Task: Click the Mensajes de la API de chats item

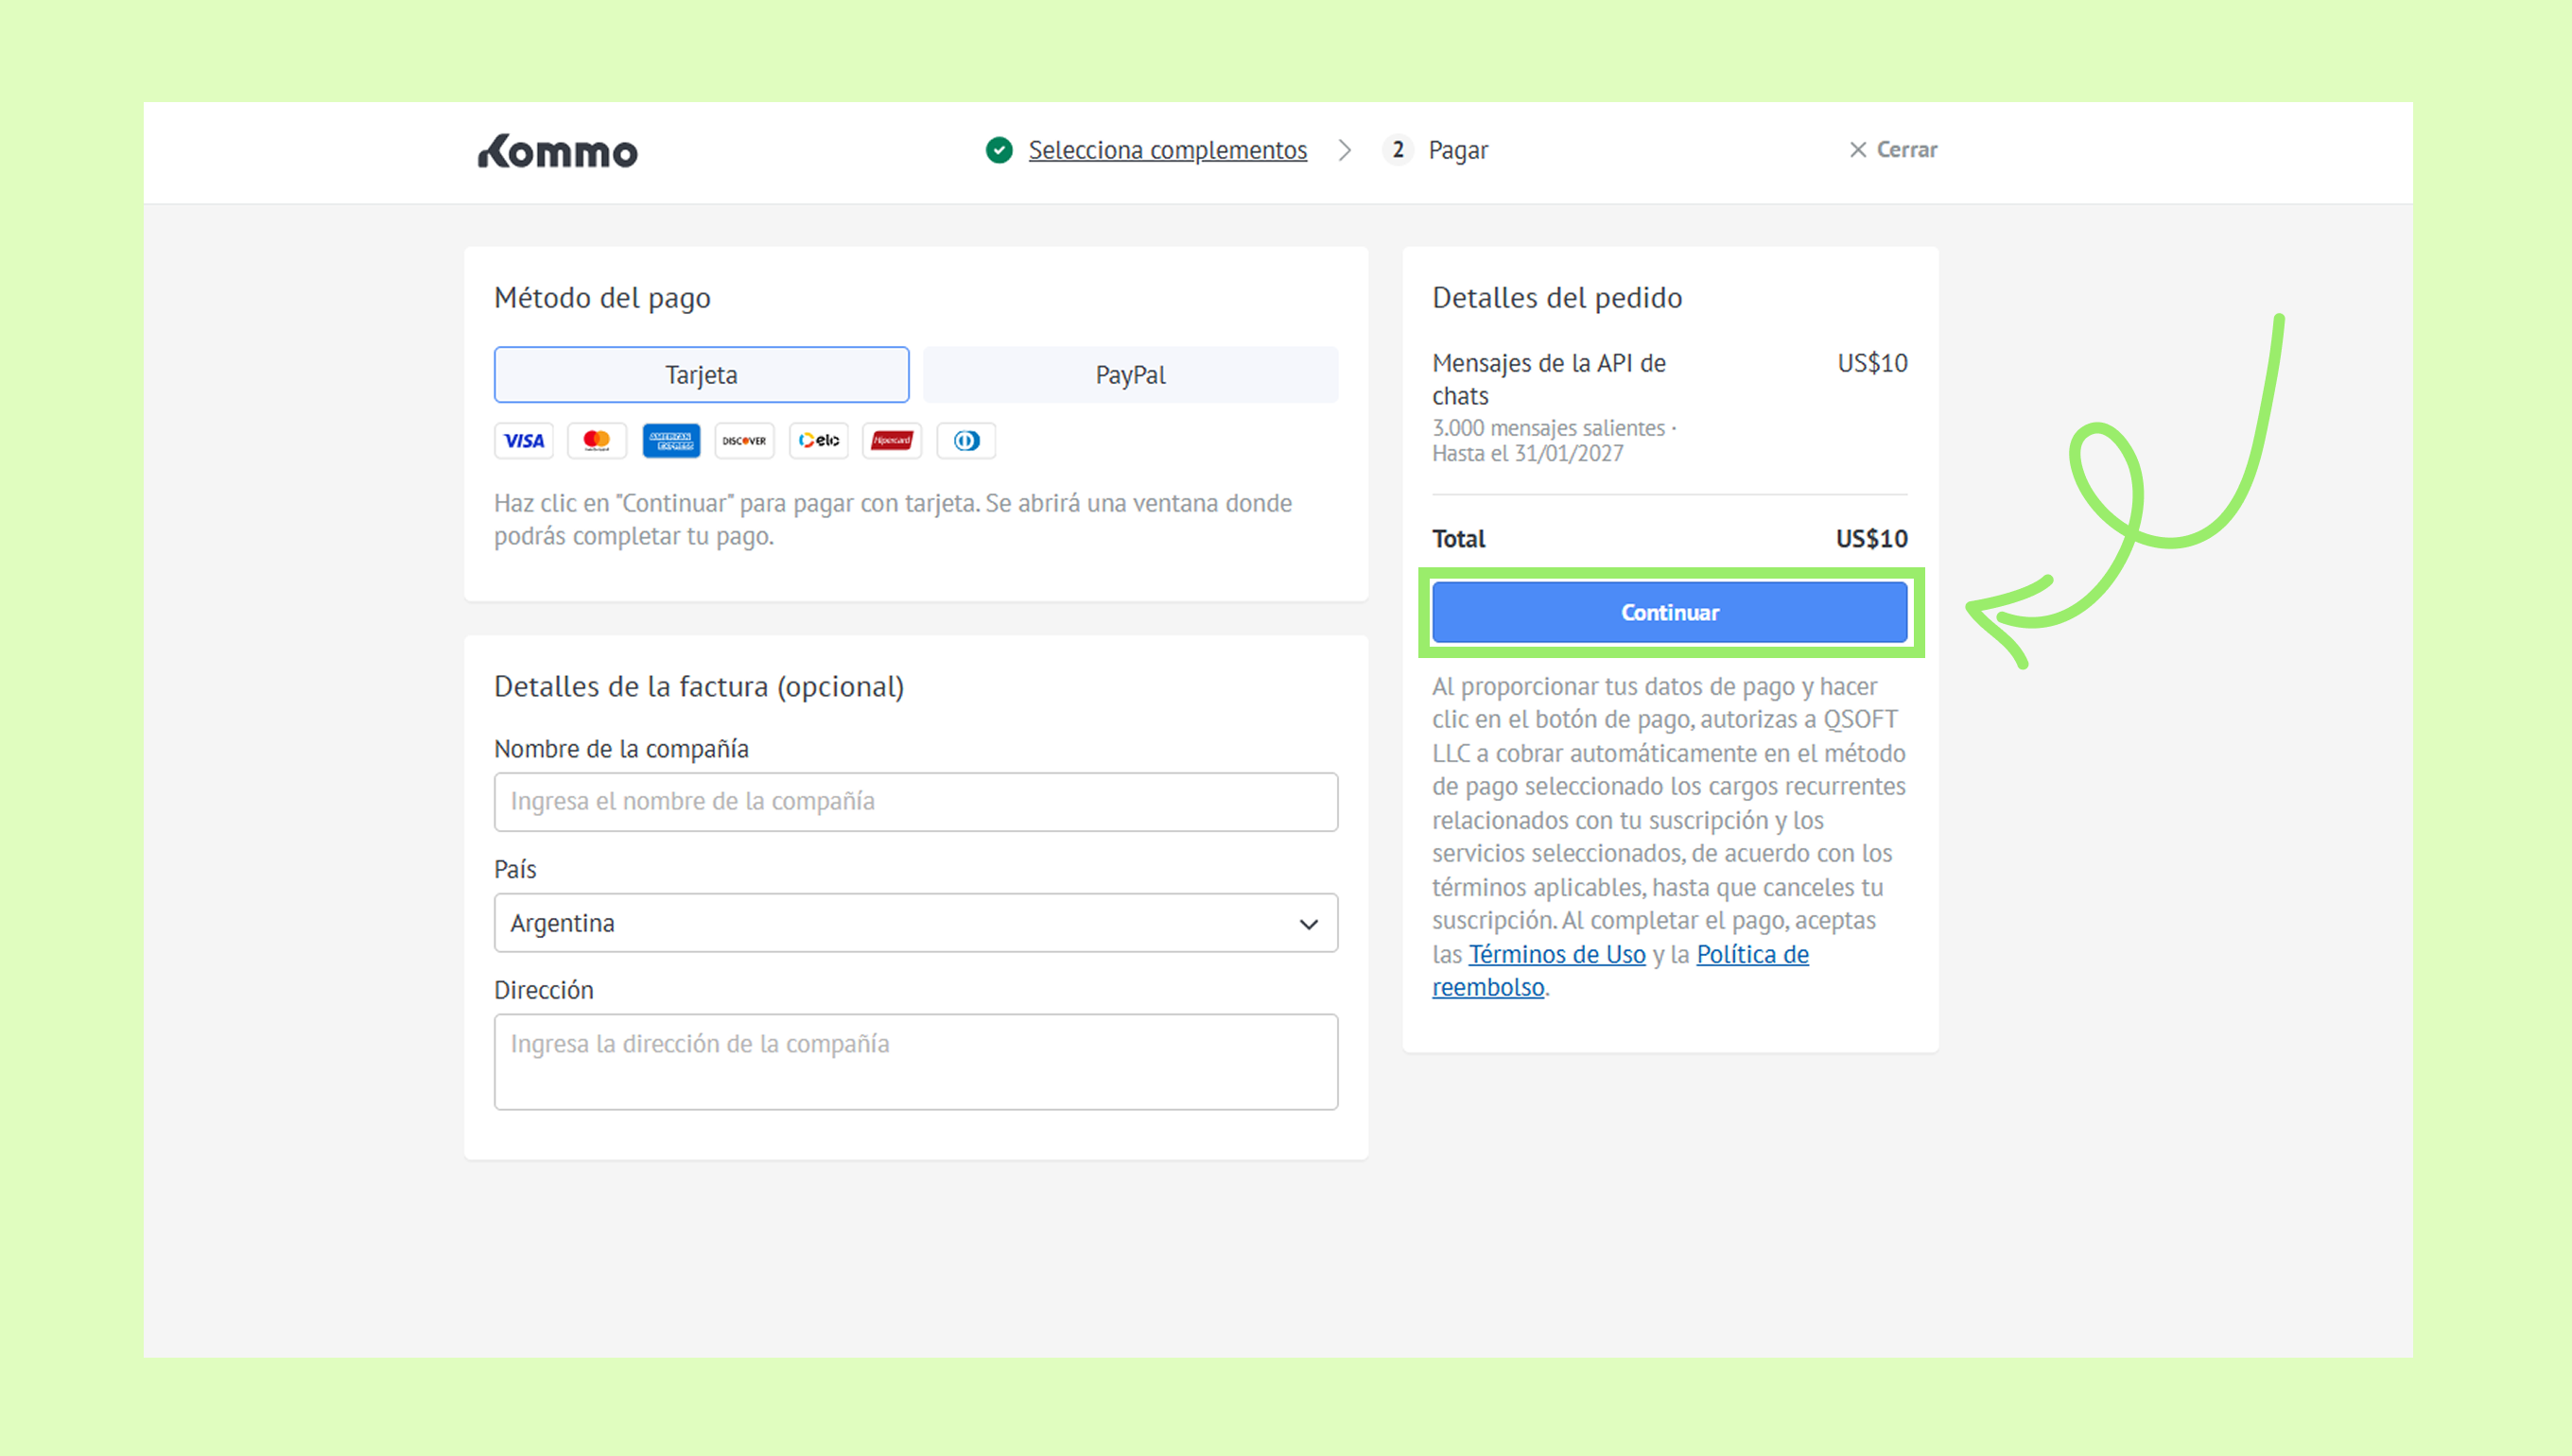Action: (x=1549, y=379)
